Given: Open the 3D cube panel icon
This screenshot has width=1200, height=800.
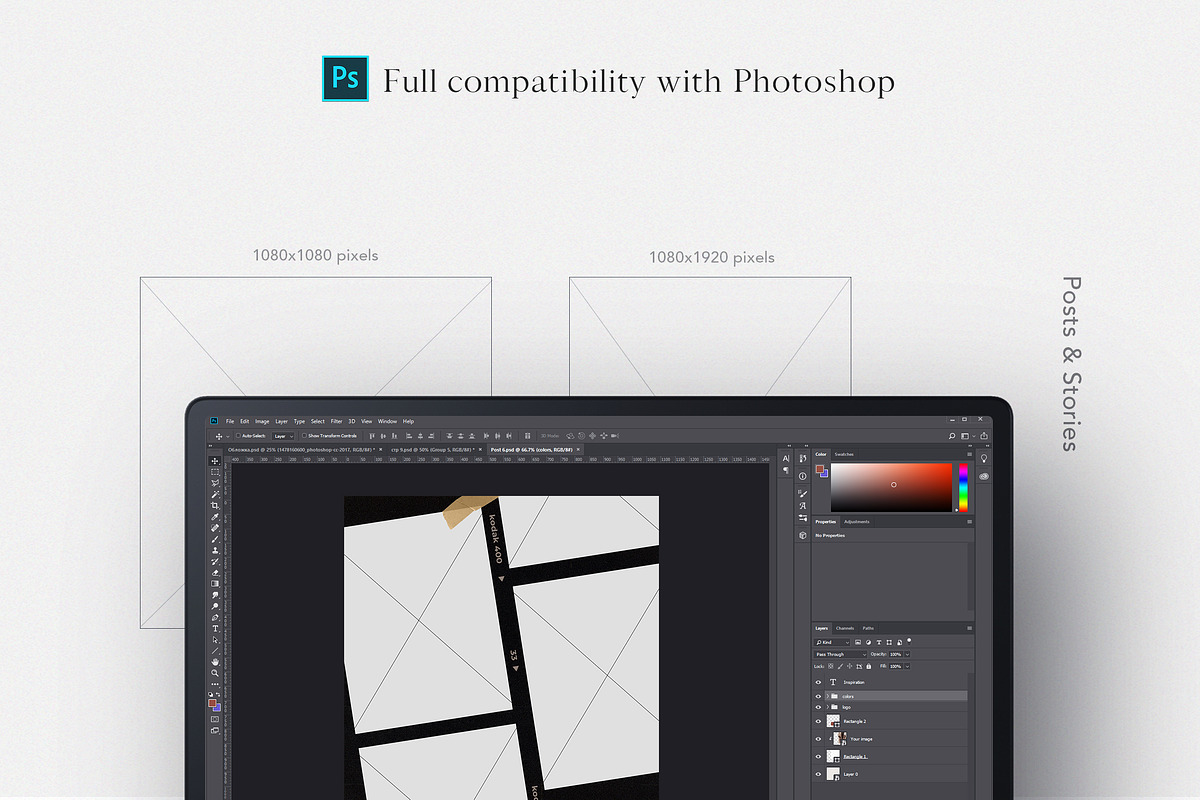Looking at the screenshot, I should (x=803, y=535).
